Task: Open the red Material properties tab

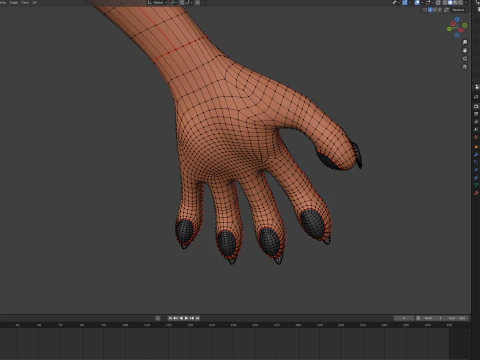Action: point(476,193)
